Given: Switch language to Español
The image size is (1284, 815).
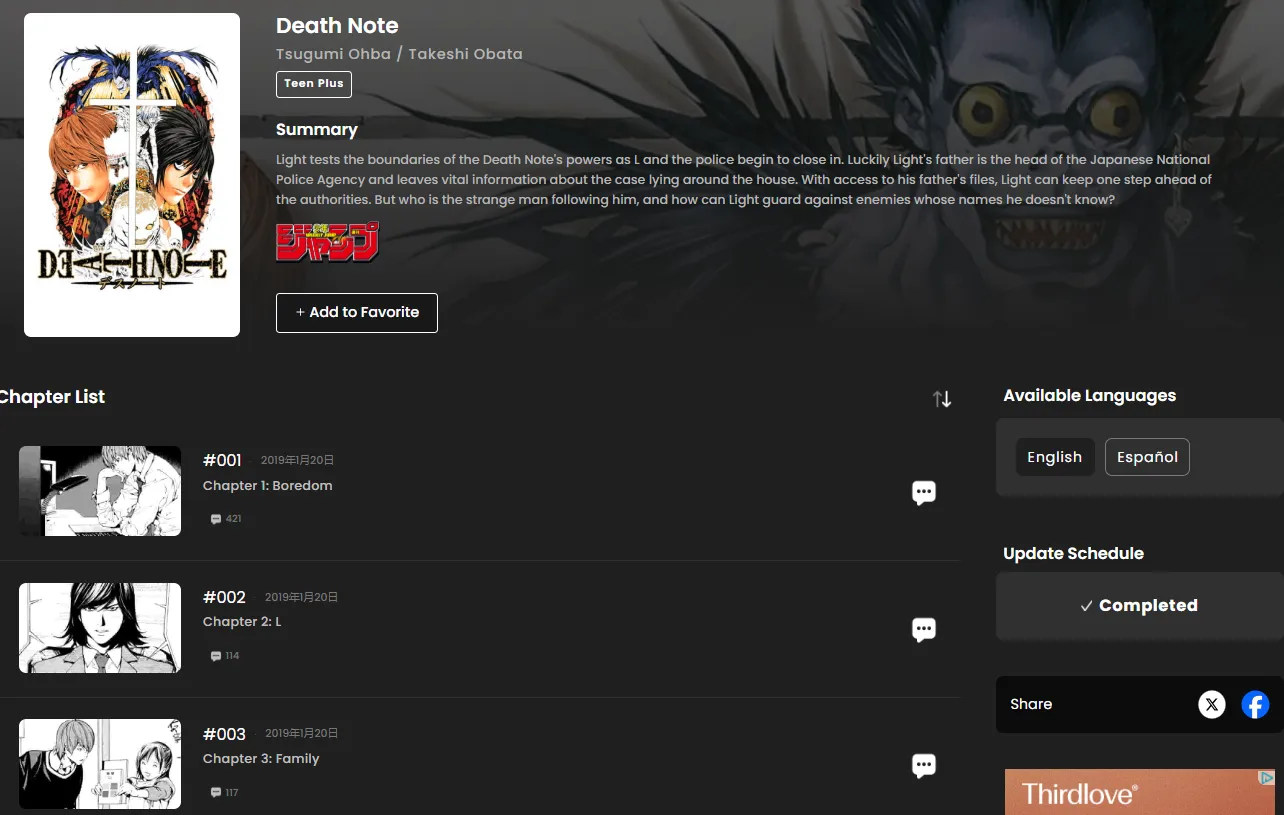Looking at the screenshot, I should point(1147,457).
